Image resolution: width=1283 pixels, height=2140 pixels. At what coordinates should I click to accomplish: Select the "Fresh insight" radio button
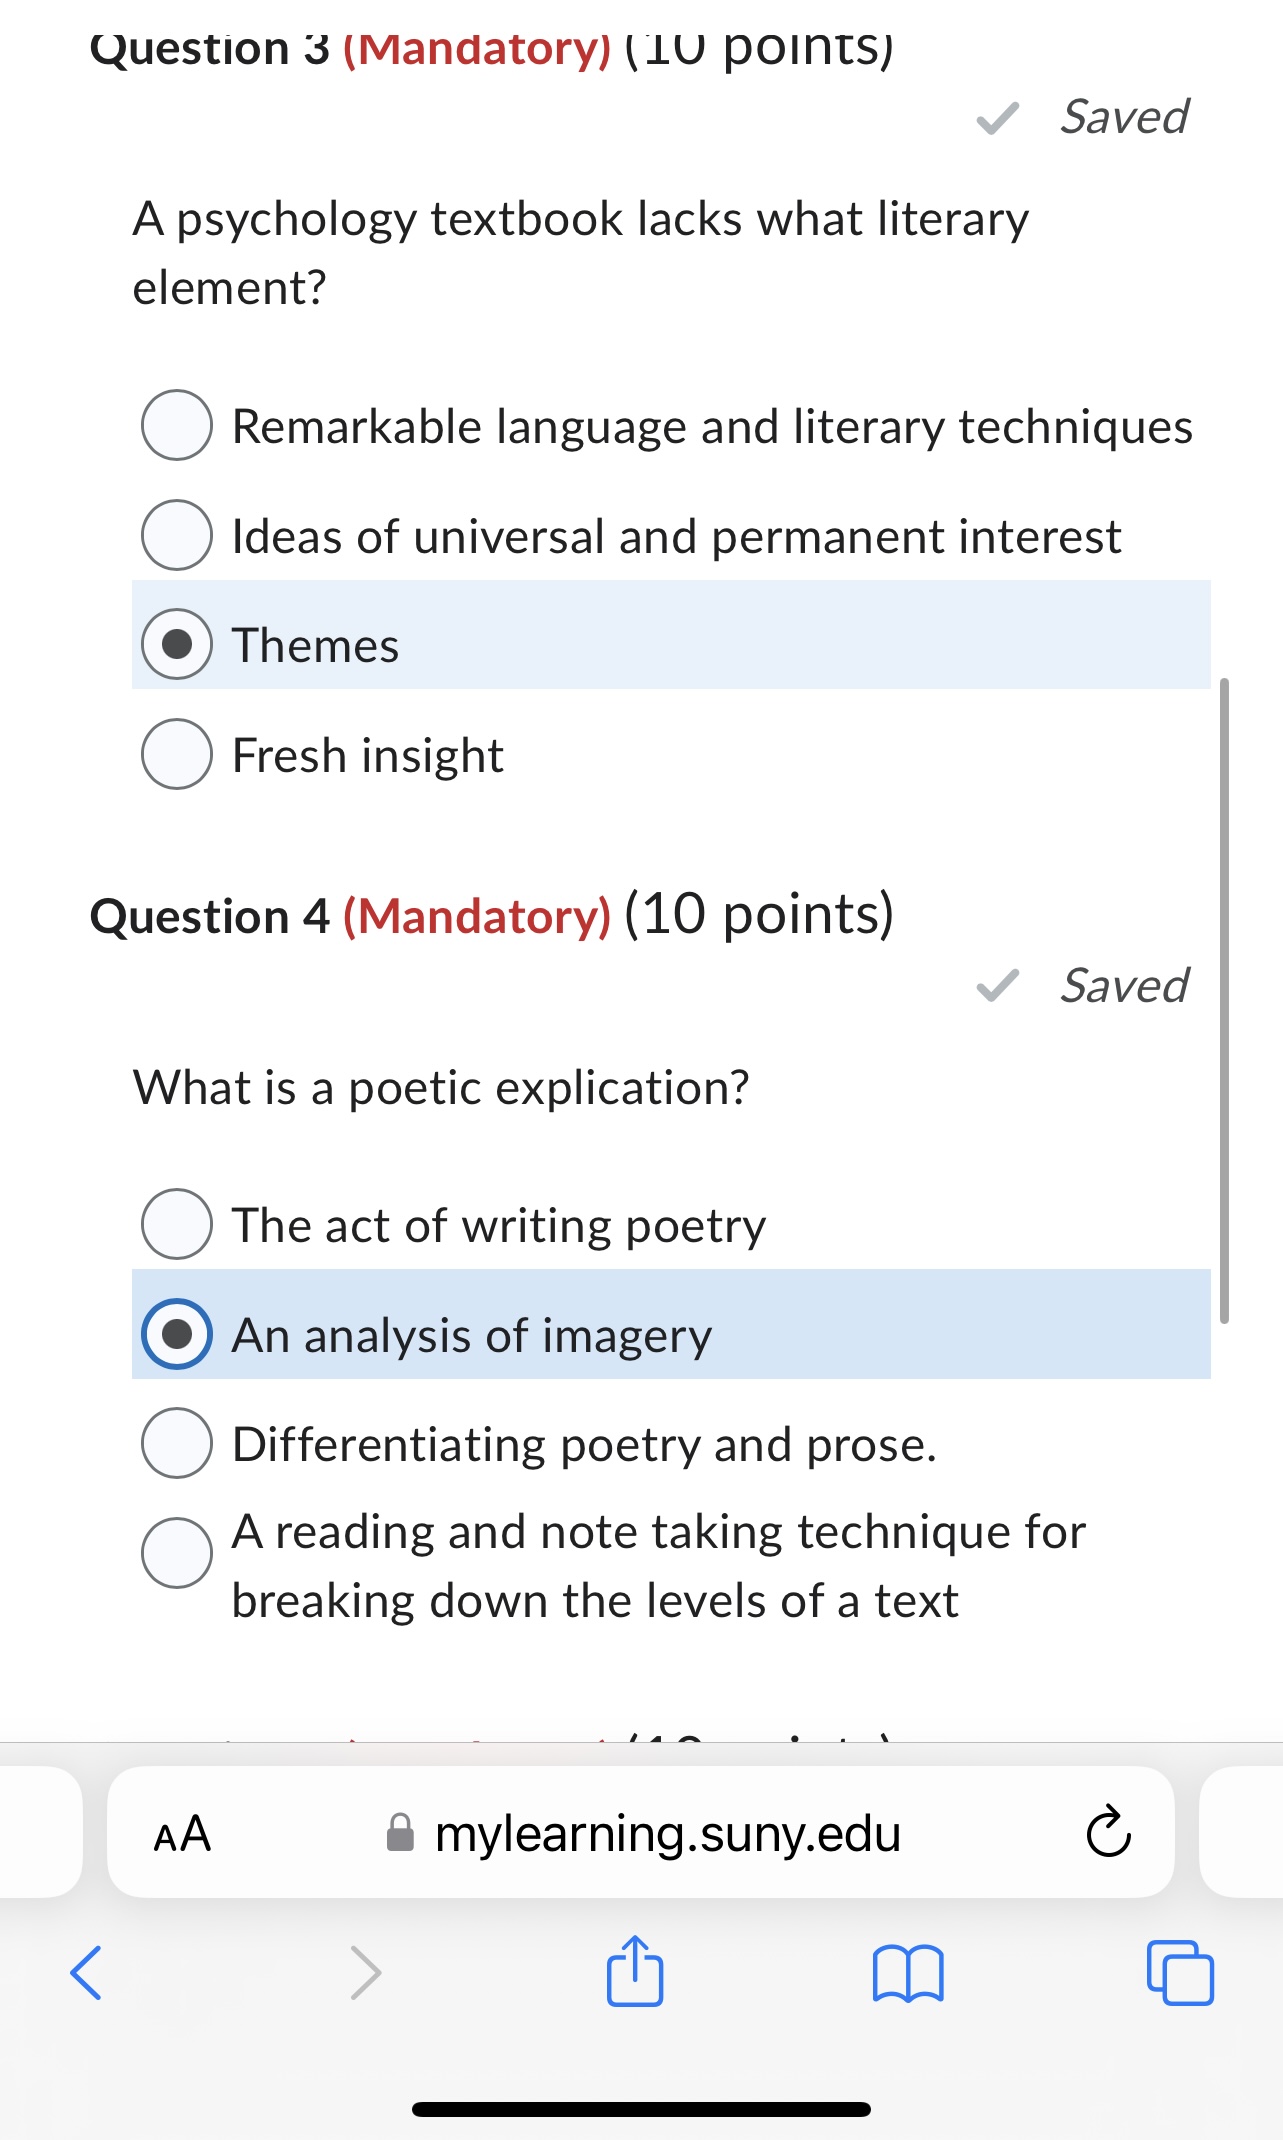coord(177,754)
